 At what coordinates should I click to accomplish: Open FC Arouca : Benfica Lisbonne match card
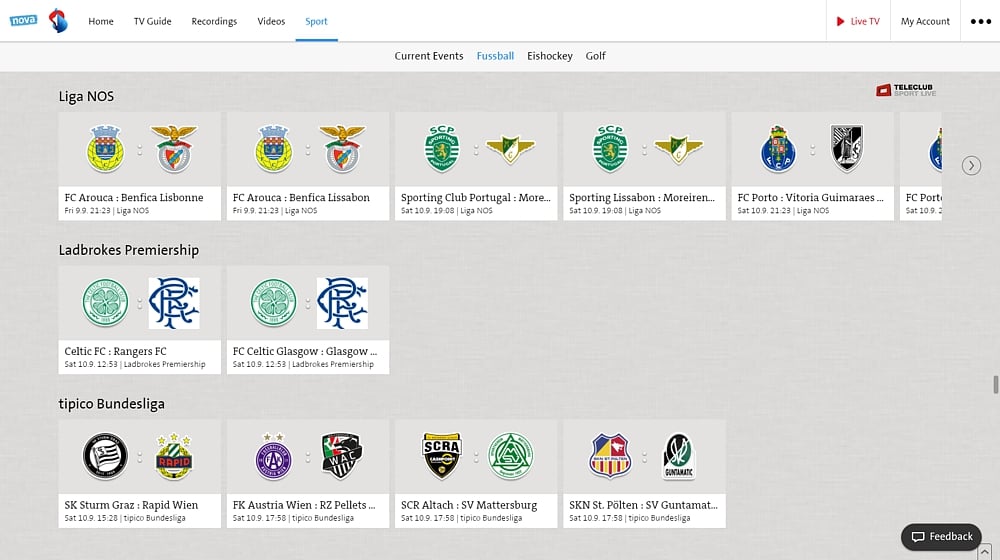[140, 166]
